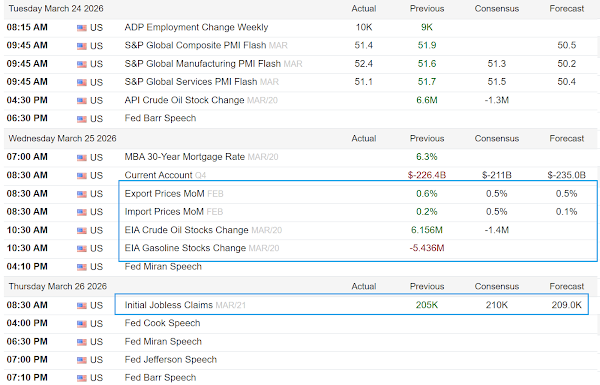This screenshot has height=385, width=600.
Task: Click the US flag beside ADP Employment Change
Action: point(82,28)
